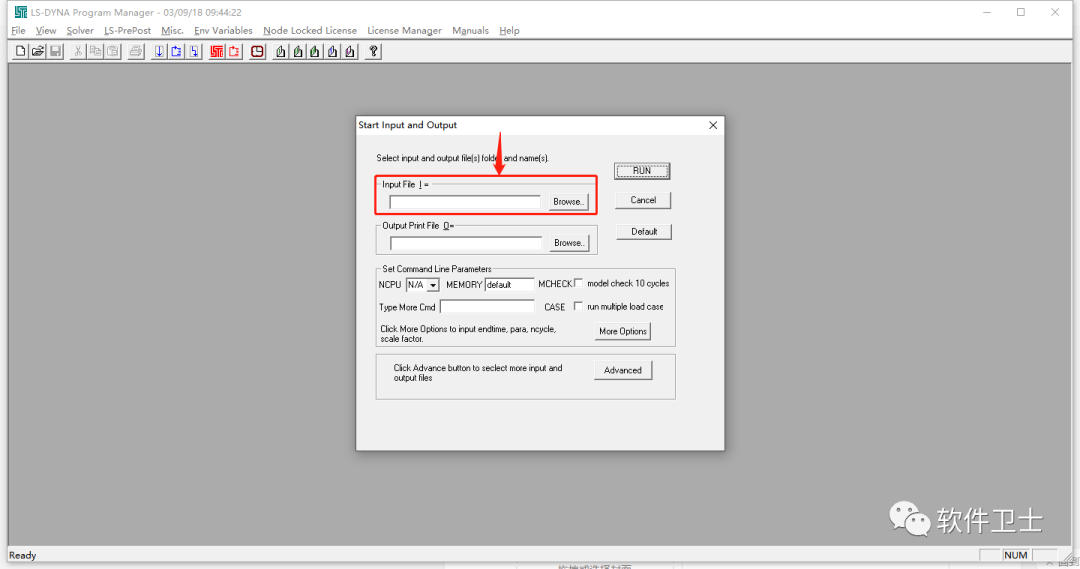Image resolution: width=1080 pixels, height=569 pixels.
Task: Click the blue folder-with-arrow toolbar icon
Action: 176,51
